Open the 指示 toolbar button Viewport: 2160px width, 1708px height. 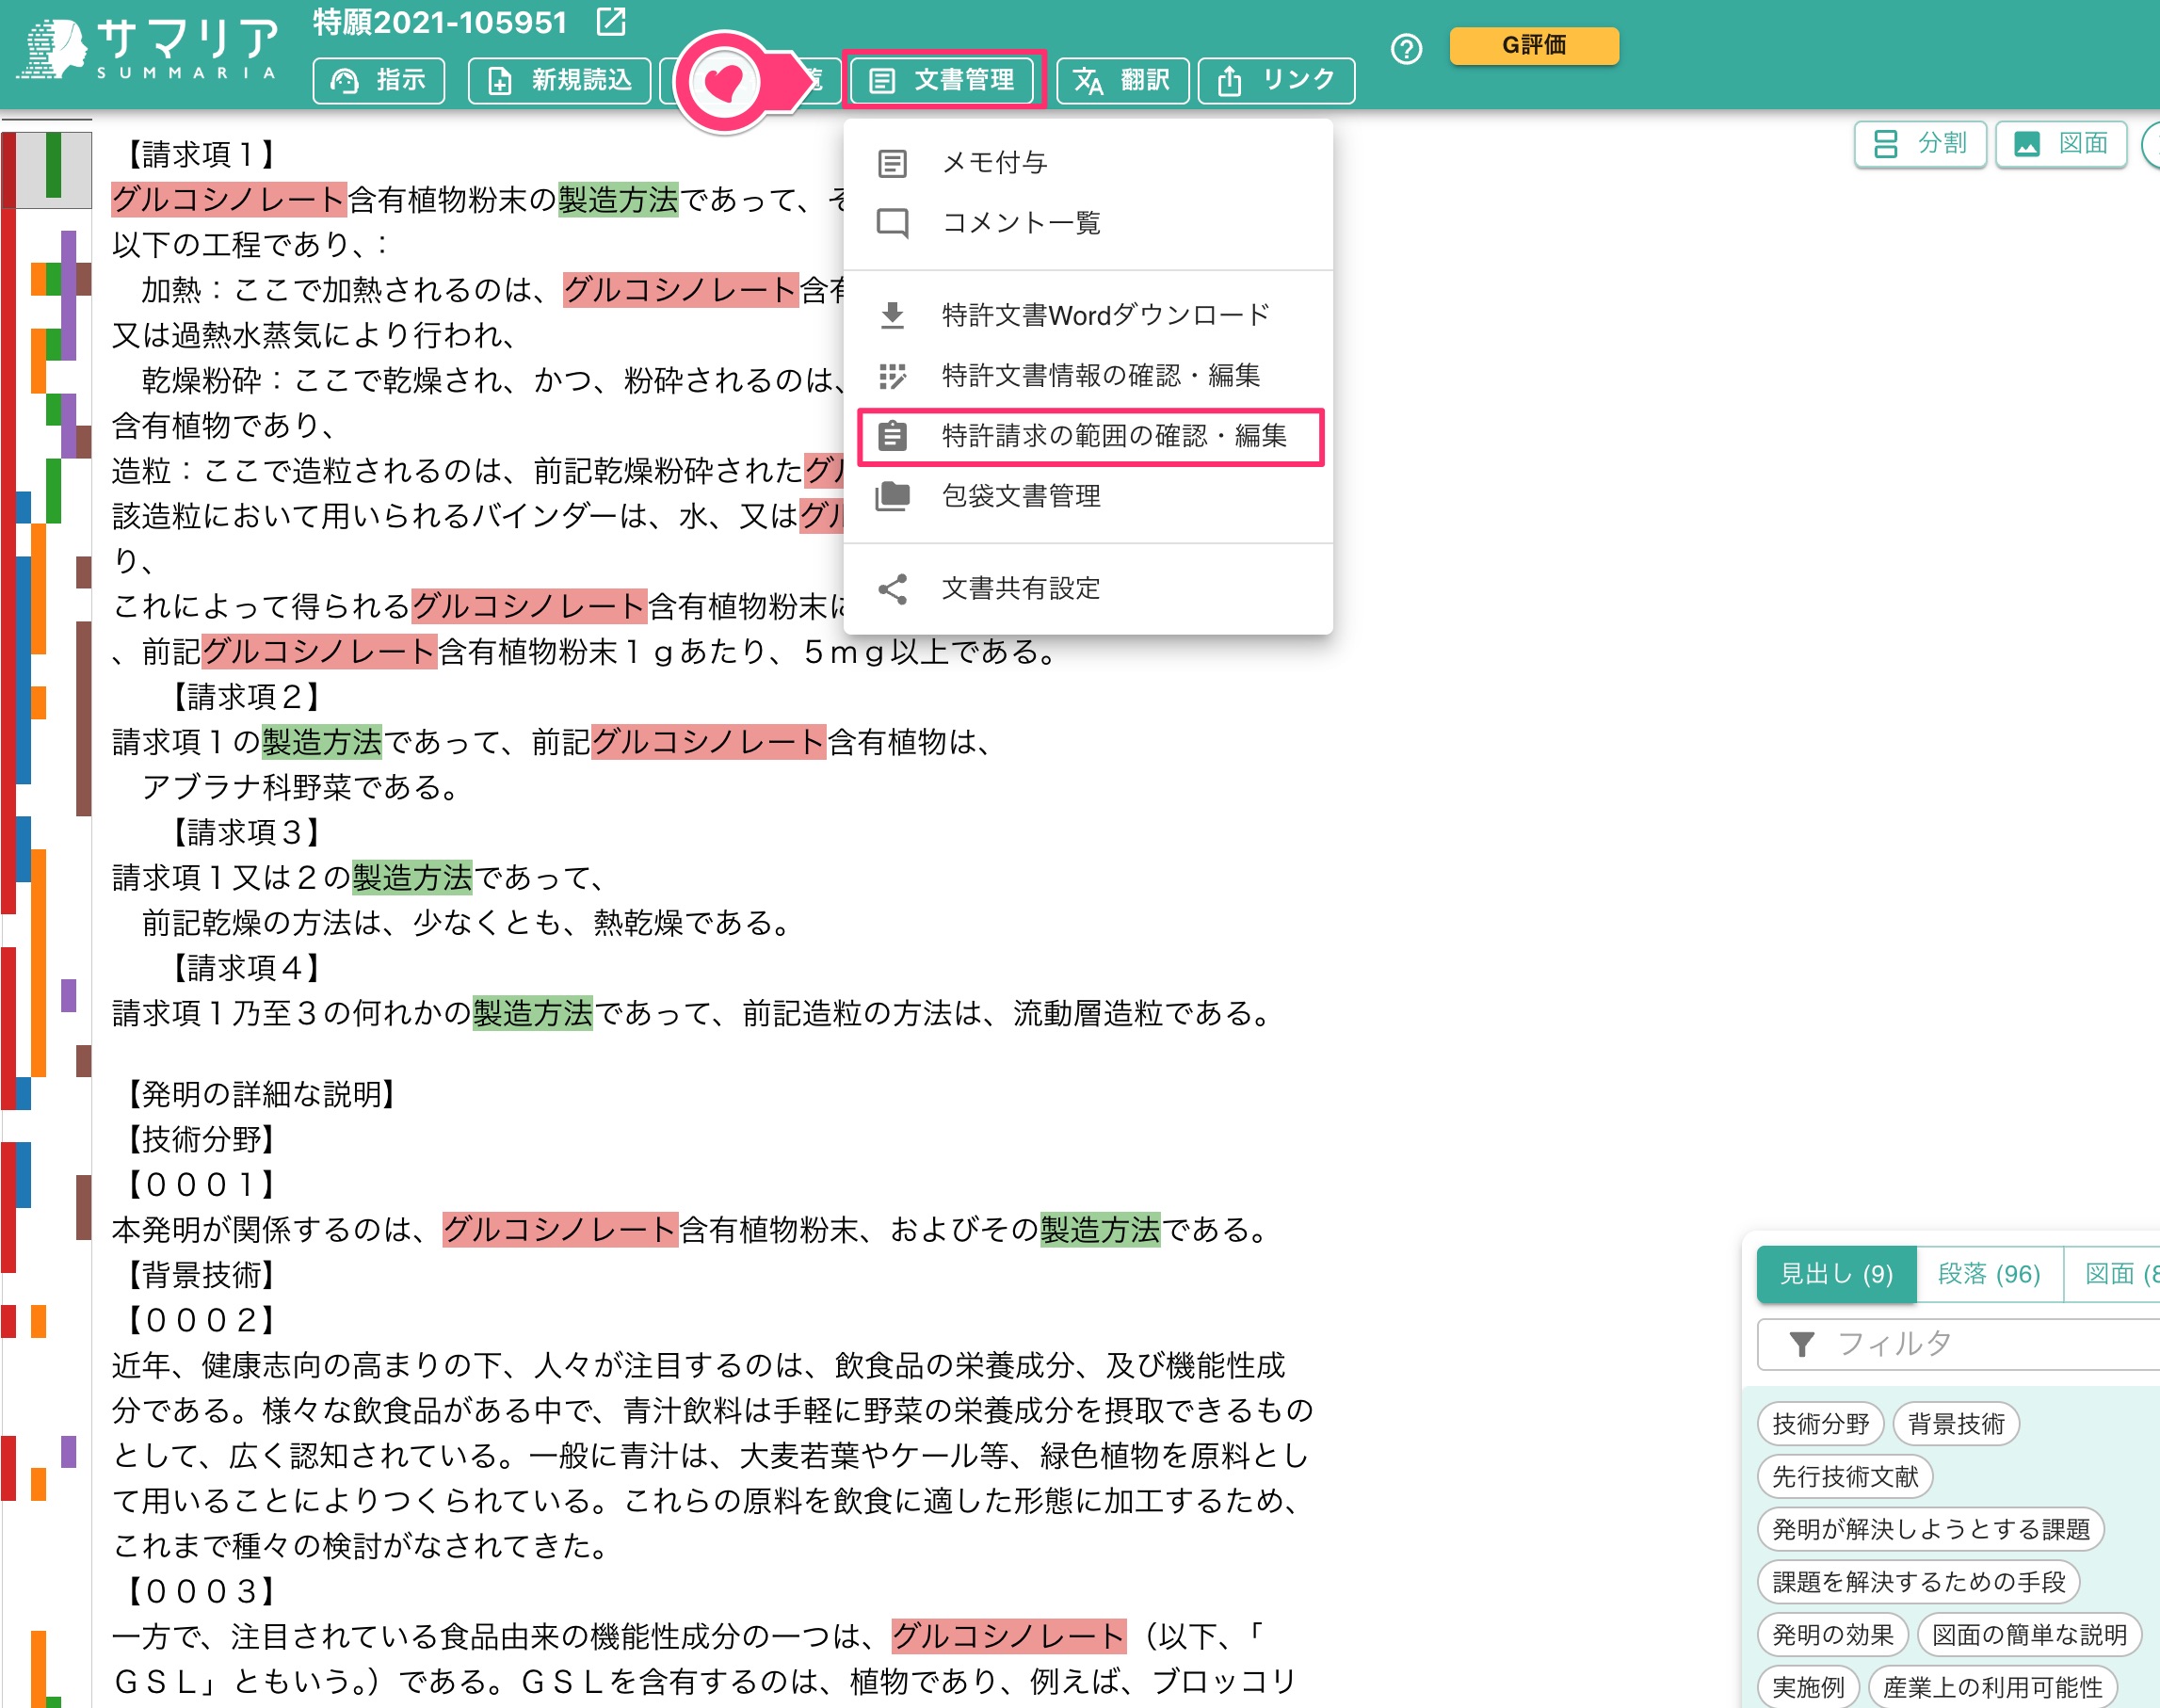(378, 80)
